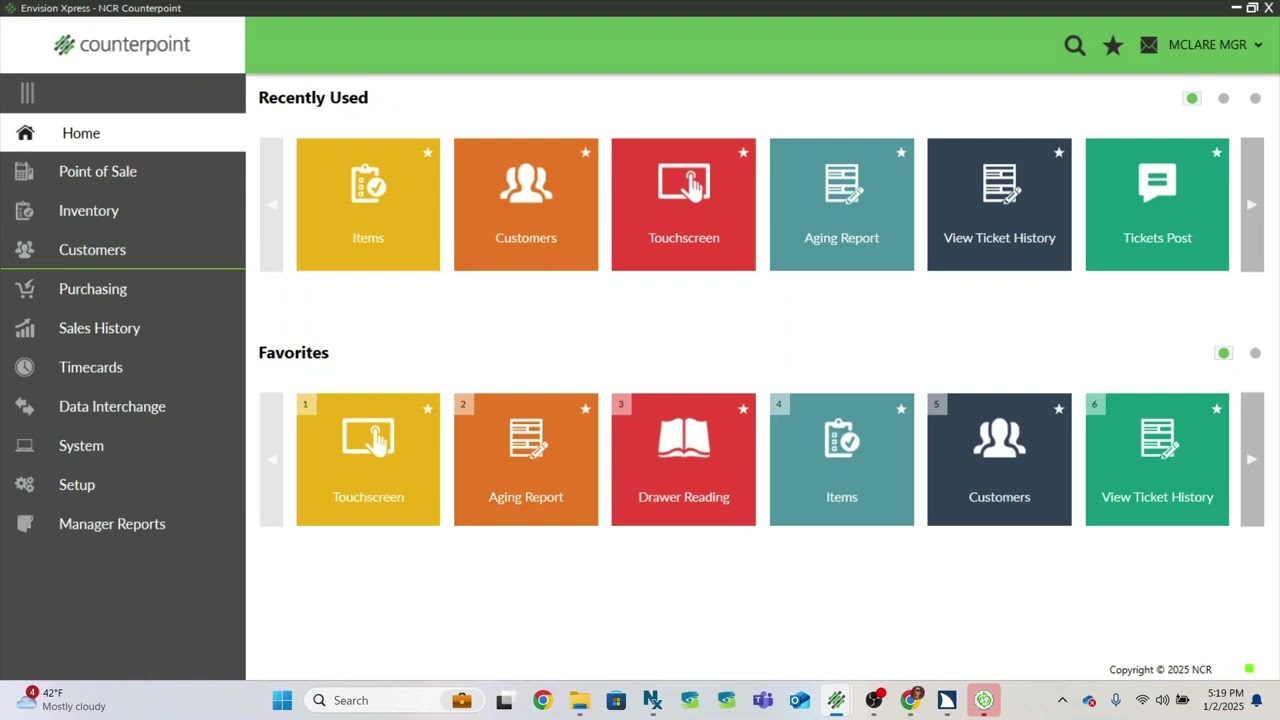Open the mail envelope icon in the header
The height and width of the screenshot is (720, 1280).
coord(1149,45)
